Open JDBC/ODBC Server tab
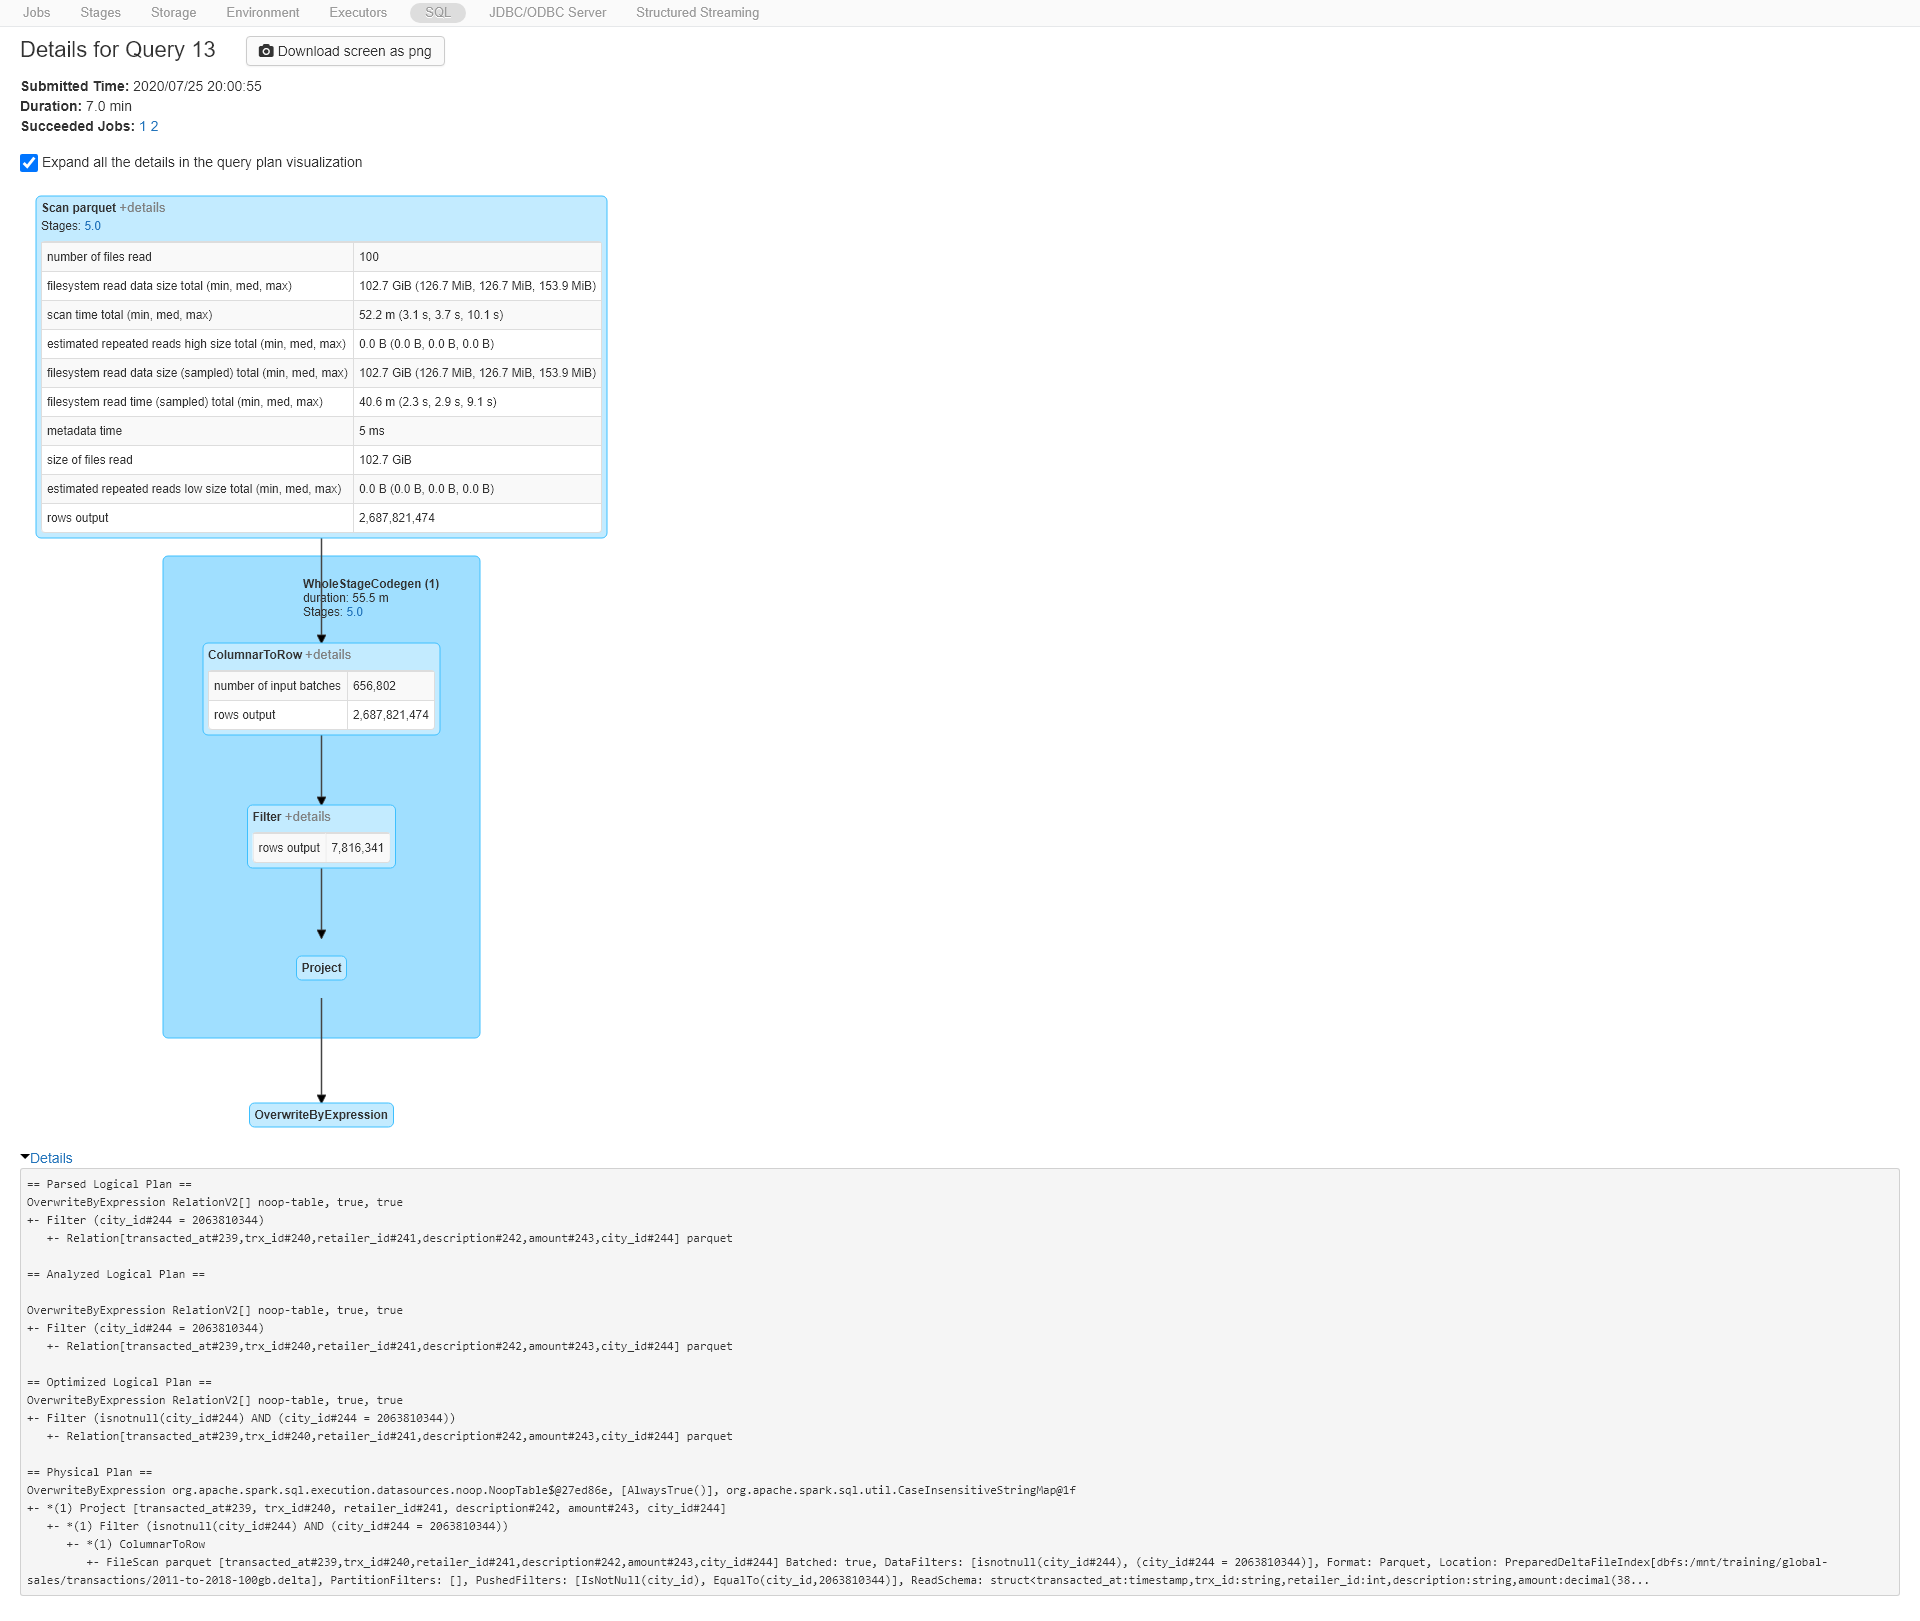 click(547, 13)
